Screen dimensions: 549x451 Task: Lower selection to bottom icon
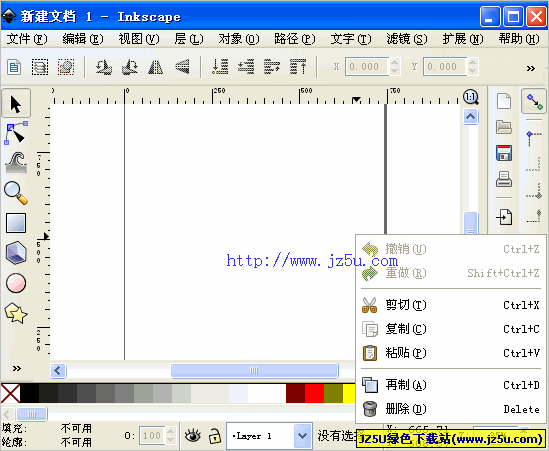pyautogui.click(x=220, y=67)
